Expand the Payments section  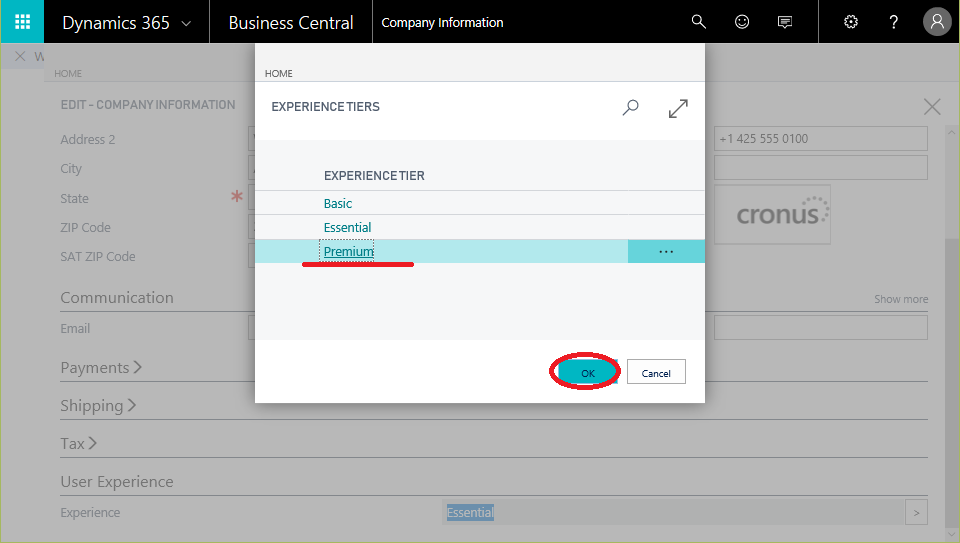(101, 367)
